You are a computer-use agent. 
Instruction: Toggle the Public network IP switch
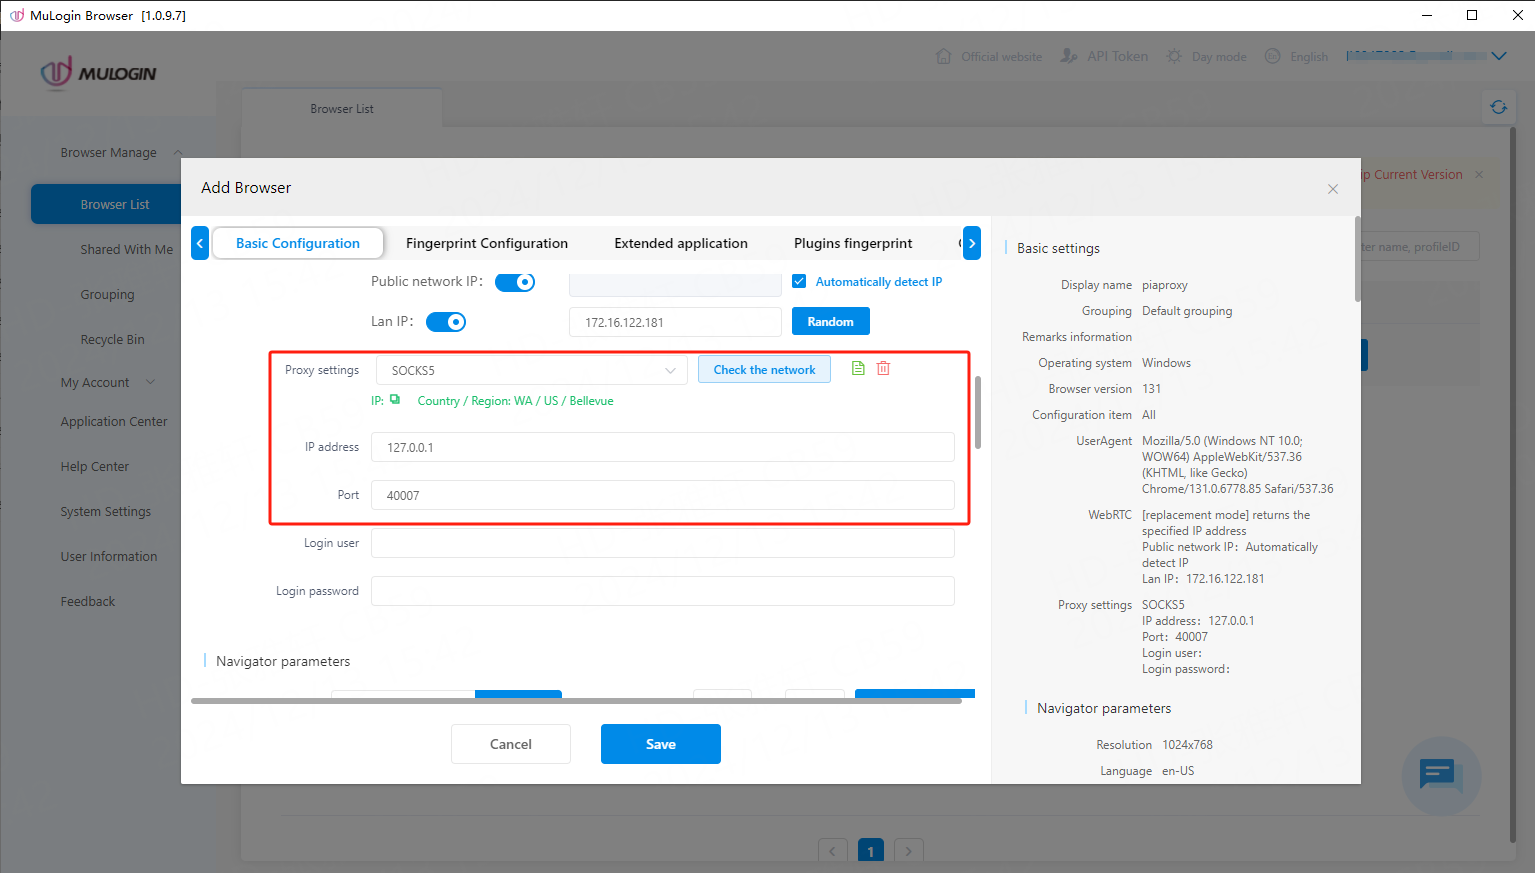click(x=515, y=282)
